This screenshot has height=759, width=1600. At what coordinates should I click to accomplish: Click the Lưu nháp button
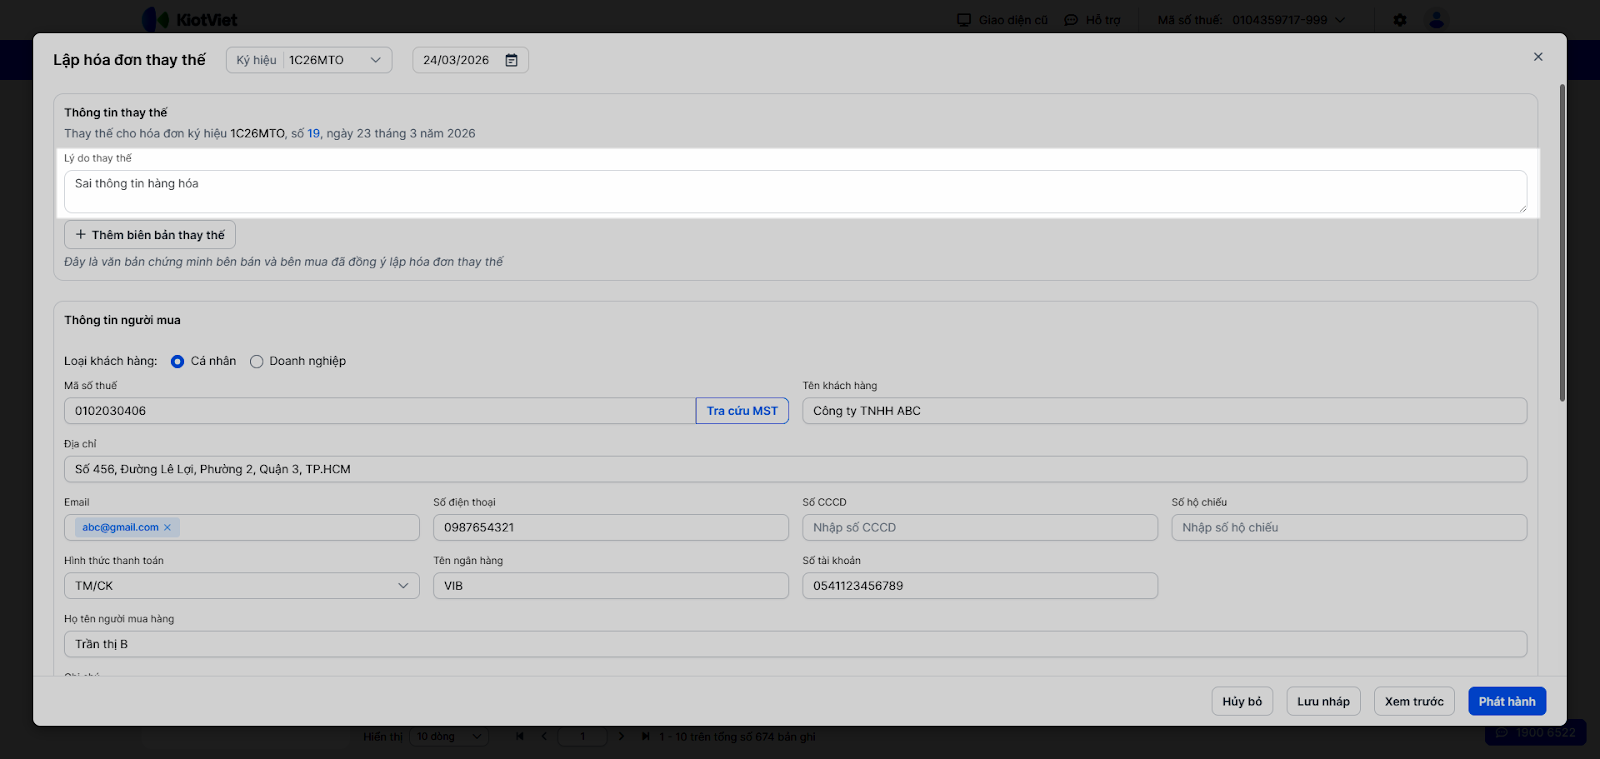click(1323, 702)
